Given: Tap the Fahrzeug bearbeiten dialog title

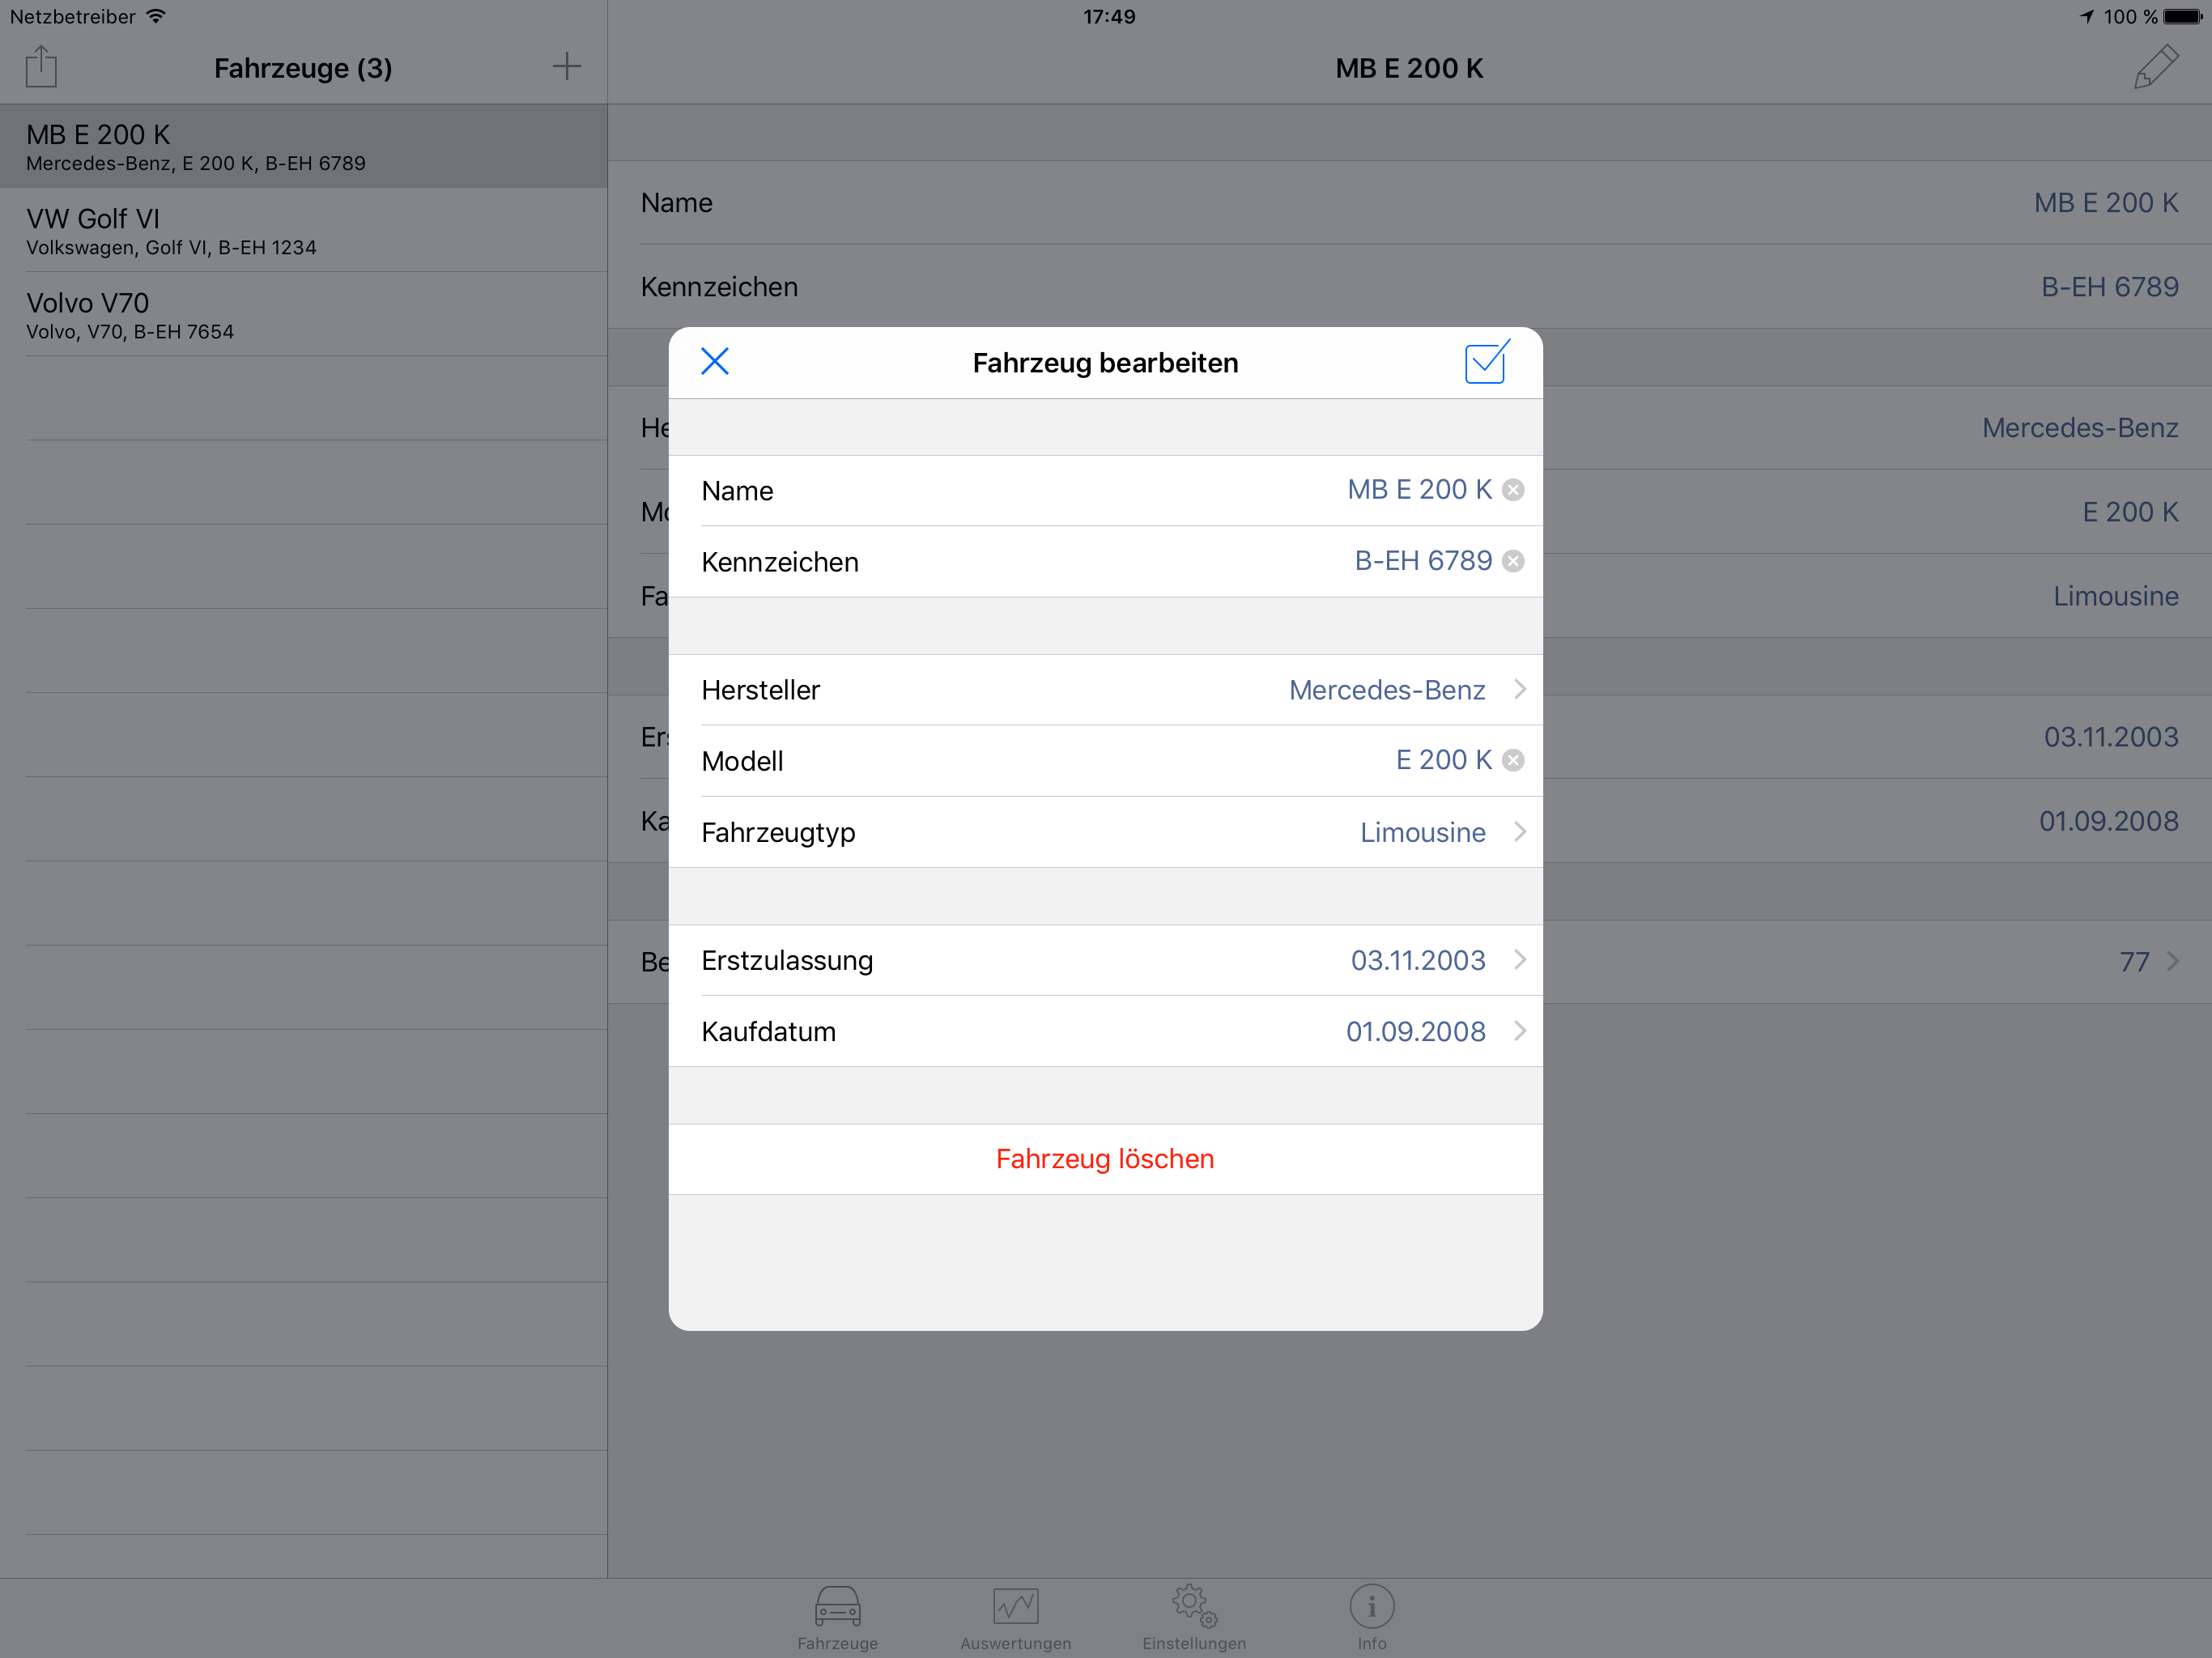Looking at the screenshot, I should [x=1105, y=362].
